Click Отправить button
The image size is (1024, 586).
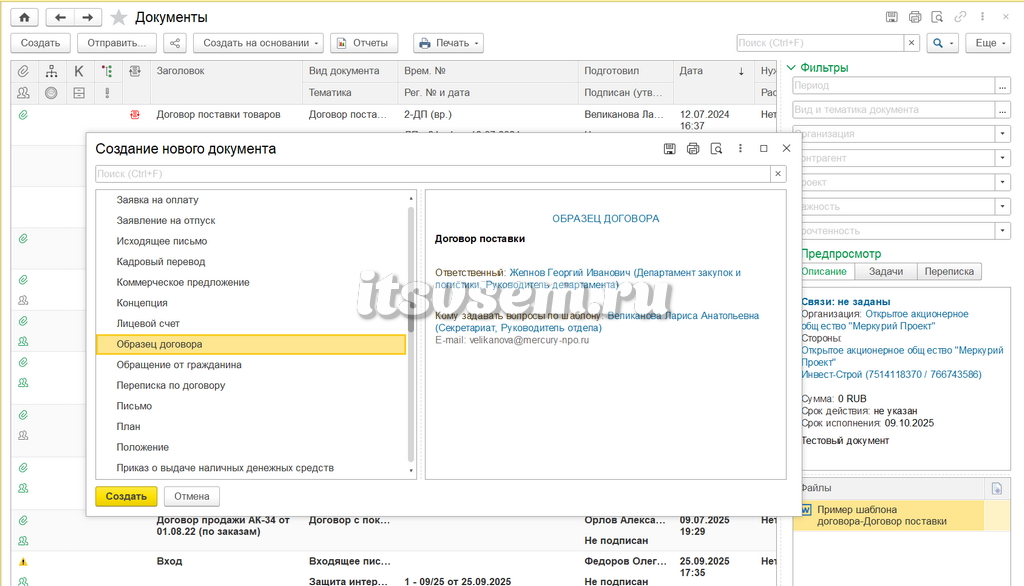tap(117, 43)
